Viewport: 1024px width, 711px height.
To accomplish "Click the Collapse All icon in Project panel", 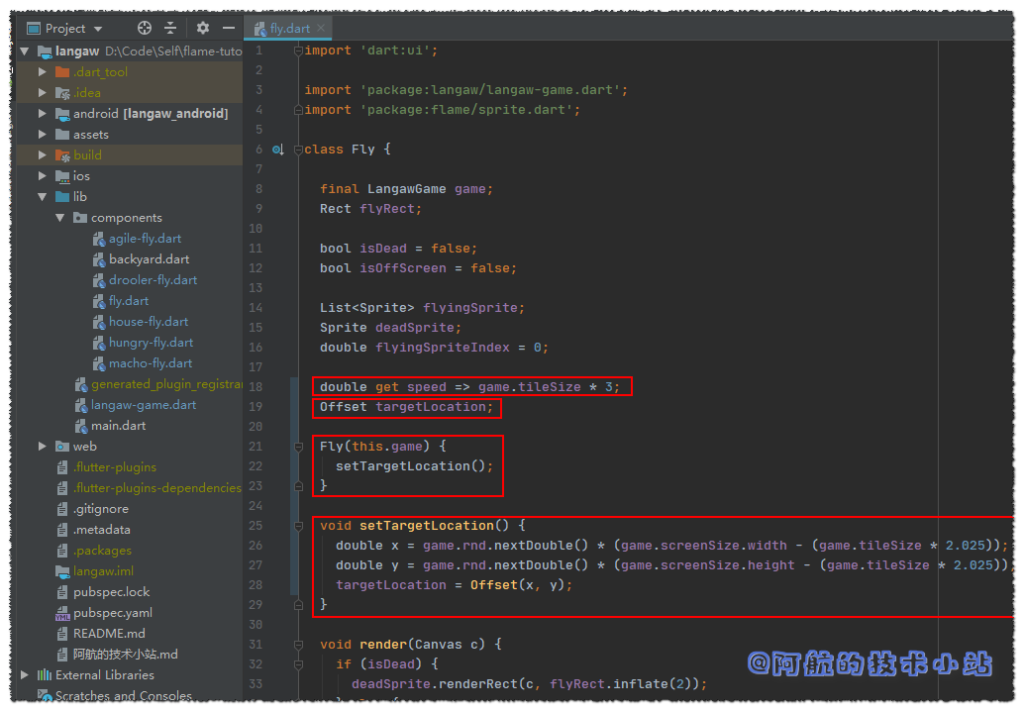I will [x=170, y=28].
